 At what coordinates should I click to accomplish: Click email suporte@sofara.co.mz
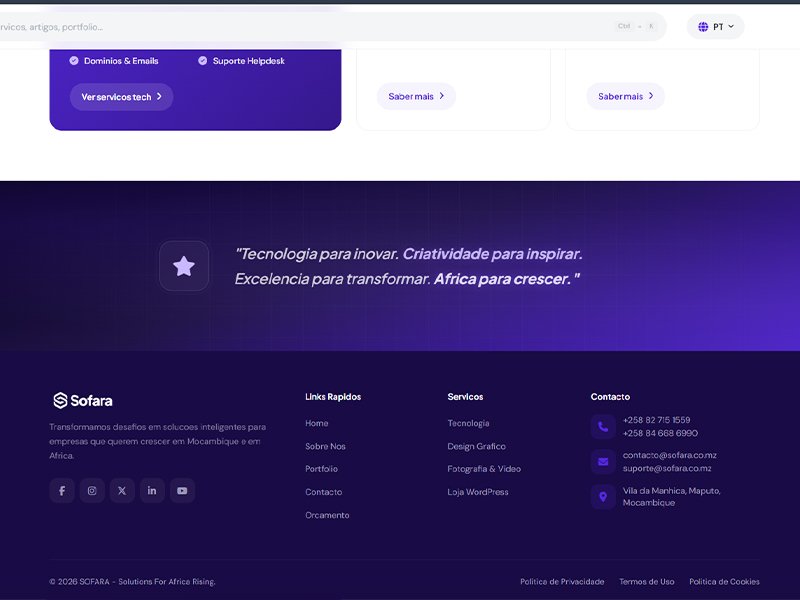point(667,468)
